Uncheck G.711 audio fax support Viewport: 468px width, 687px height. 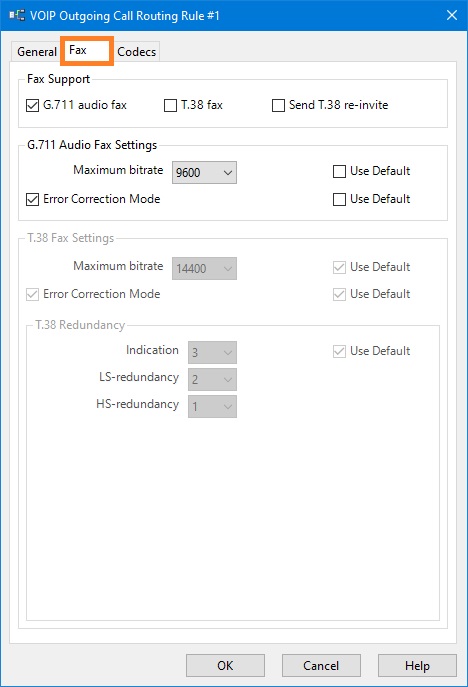pos(32,106)
